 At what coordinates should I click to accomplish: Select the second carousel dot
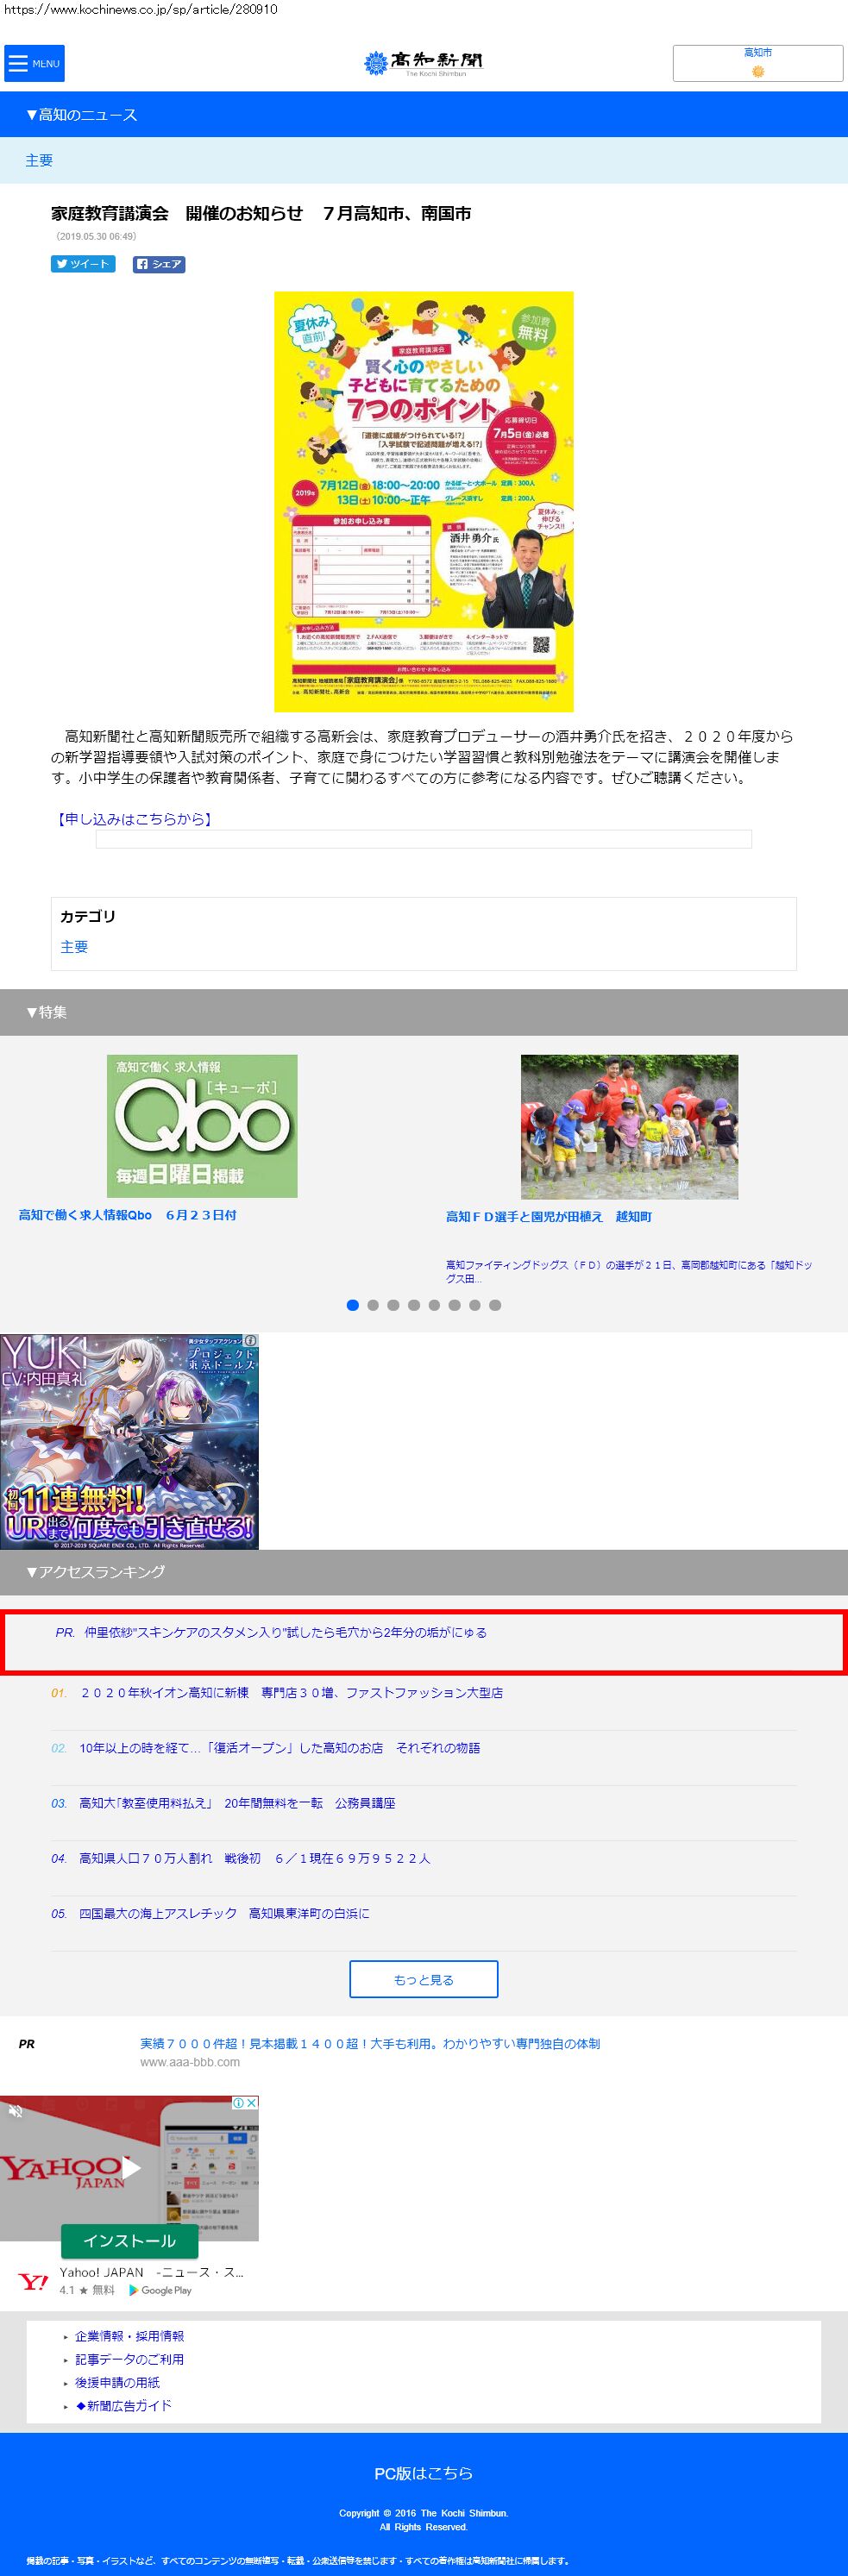pos(373,1305)
